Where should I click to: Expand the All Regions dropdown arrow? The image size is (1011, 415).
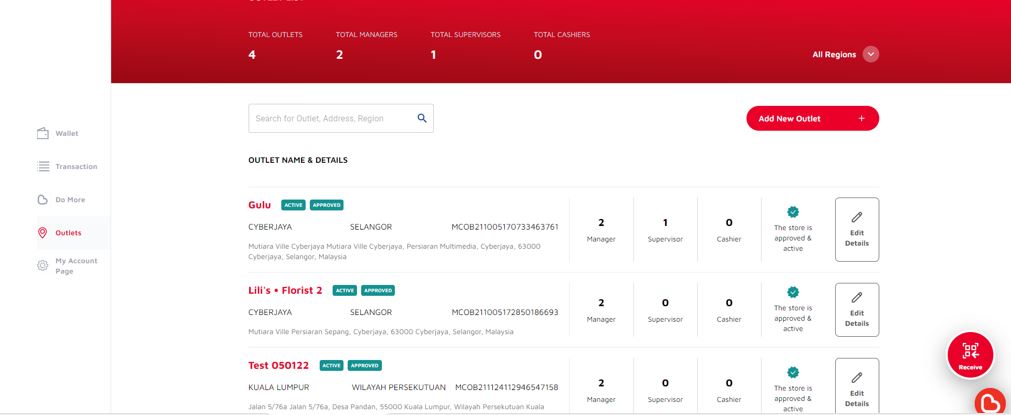[870, 55]
